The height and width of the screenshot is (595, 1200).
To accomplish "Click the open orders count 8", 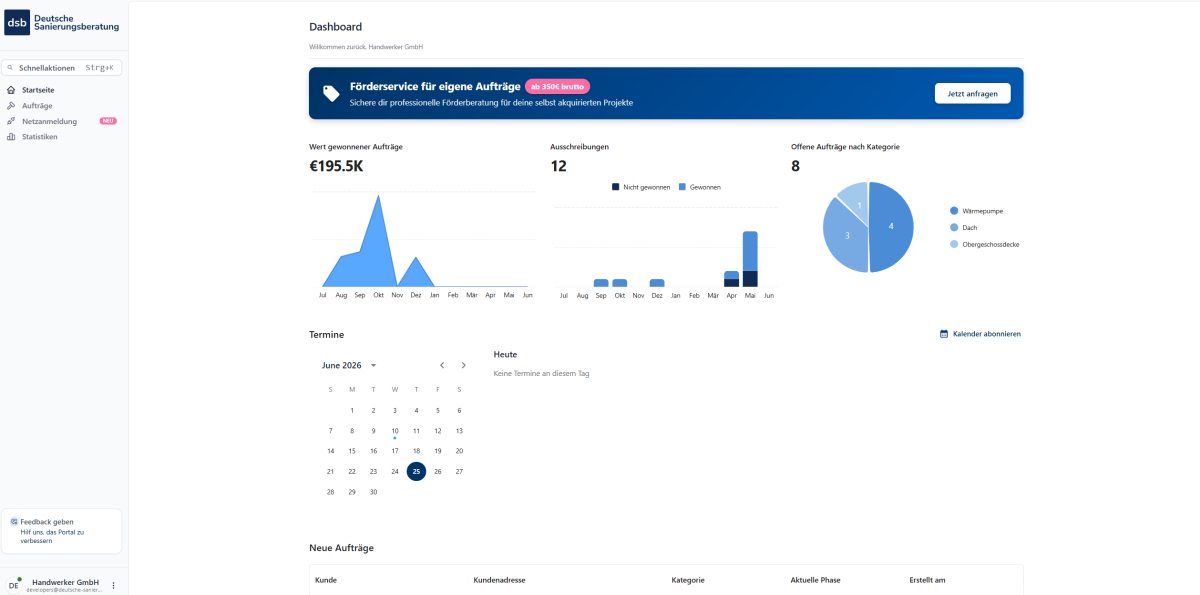I will click(x=796, y=166).
